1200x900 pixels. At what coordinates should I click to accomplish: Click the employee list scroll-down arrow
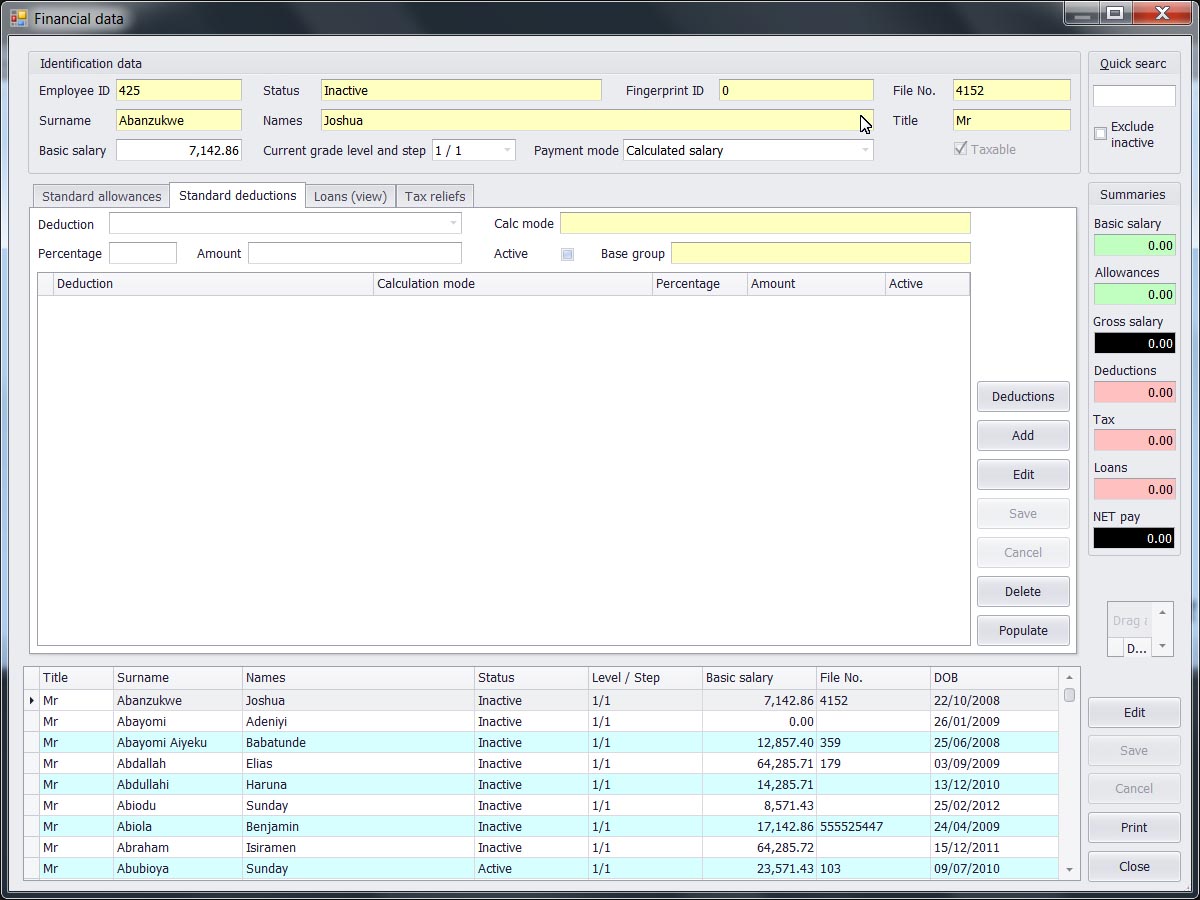1069,870
